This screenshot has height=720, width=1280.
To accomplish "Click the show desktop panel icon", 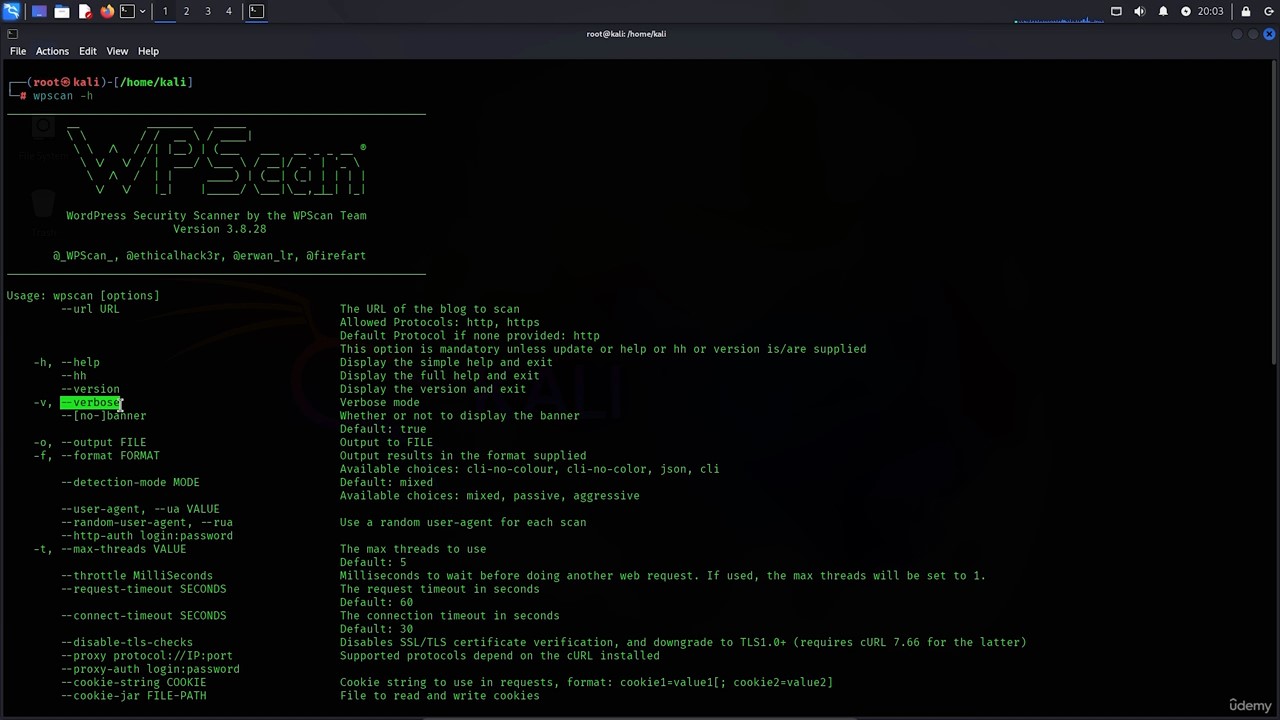I will pos(39,11).
